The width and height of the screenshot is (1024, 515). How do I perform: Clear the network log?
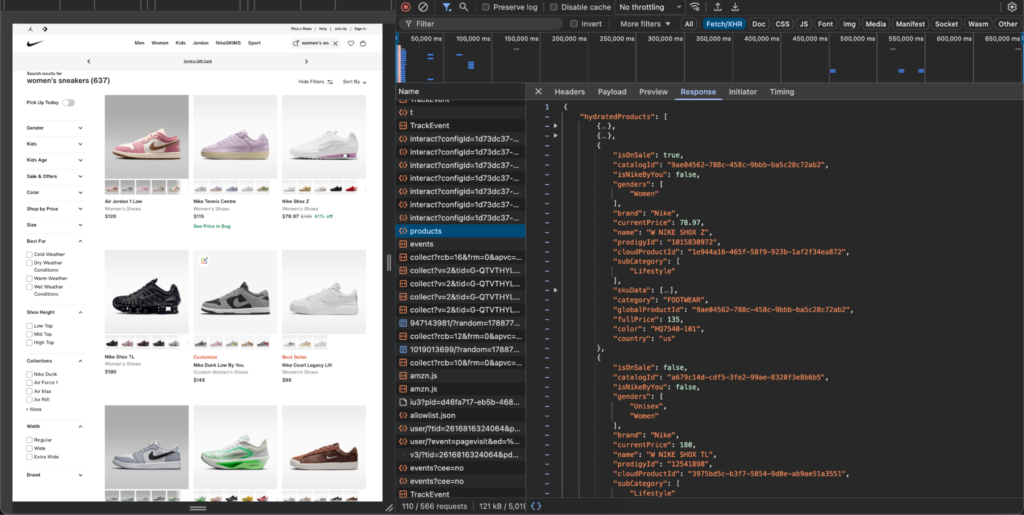tap(423, 7)
